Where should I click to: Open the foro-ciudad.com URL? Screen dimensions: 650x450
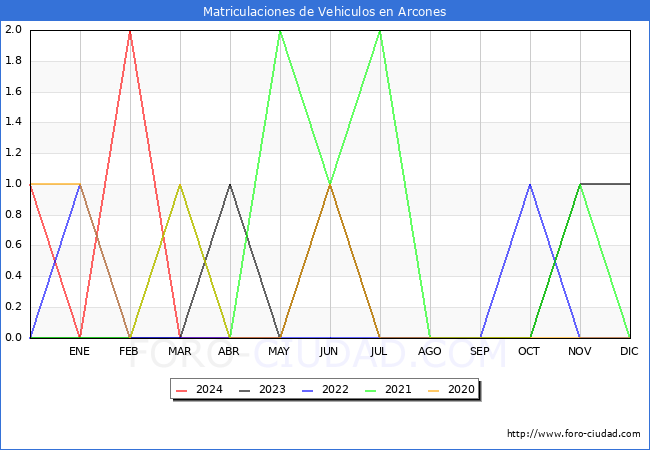pyautogui.click(x=574, y=434)
